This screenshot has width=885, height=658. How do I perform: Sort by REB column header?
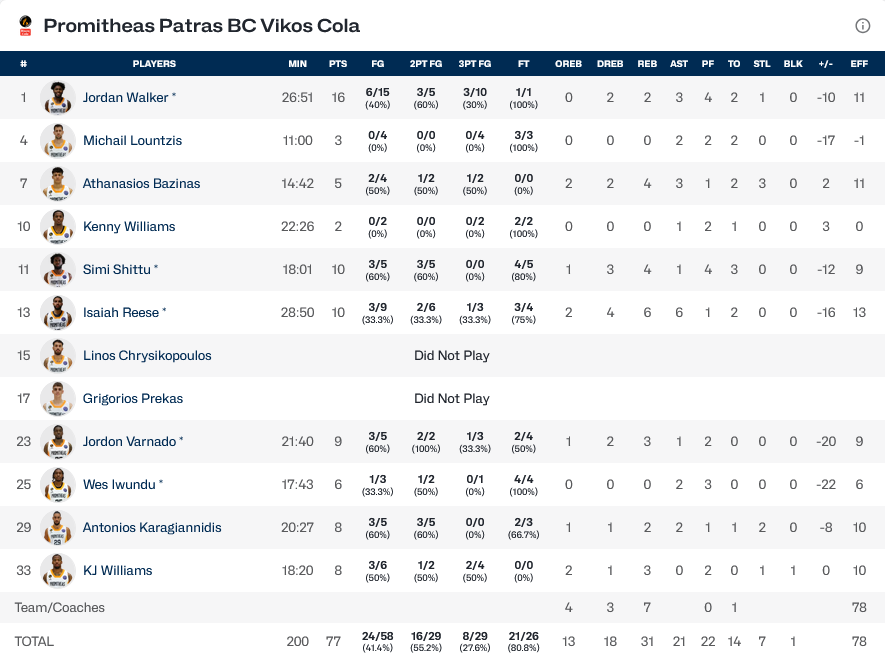(x=647, y=64)
